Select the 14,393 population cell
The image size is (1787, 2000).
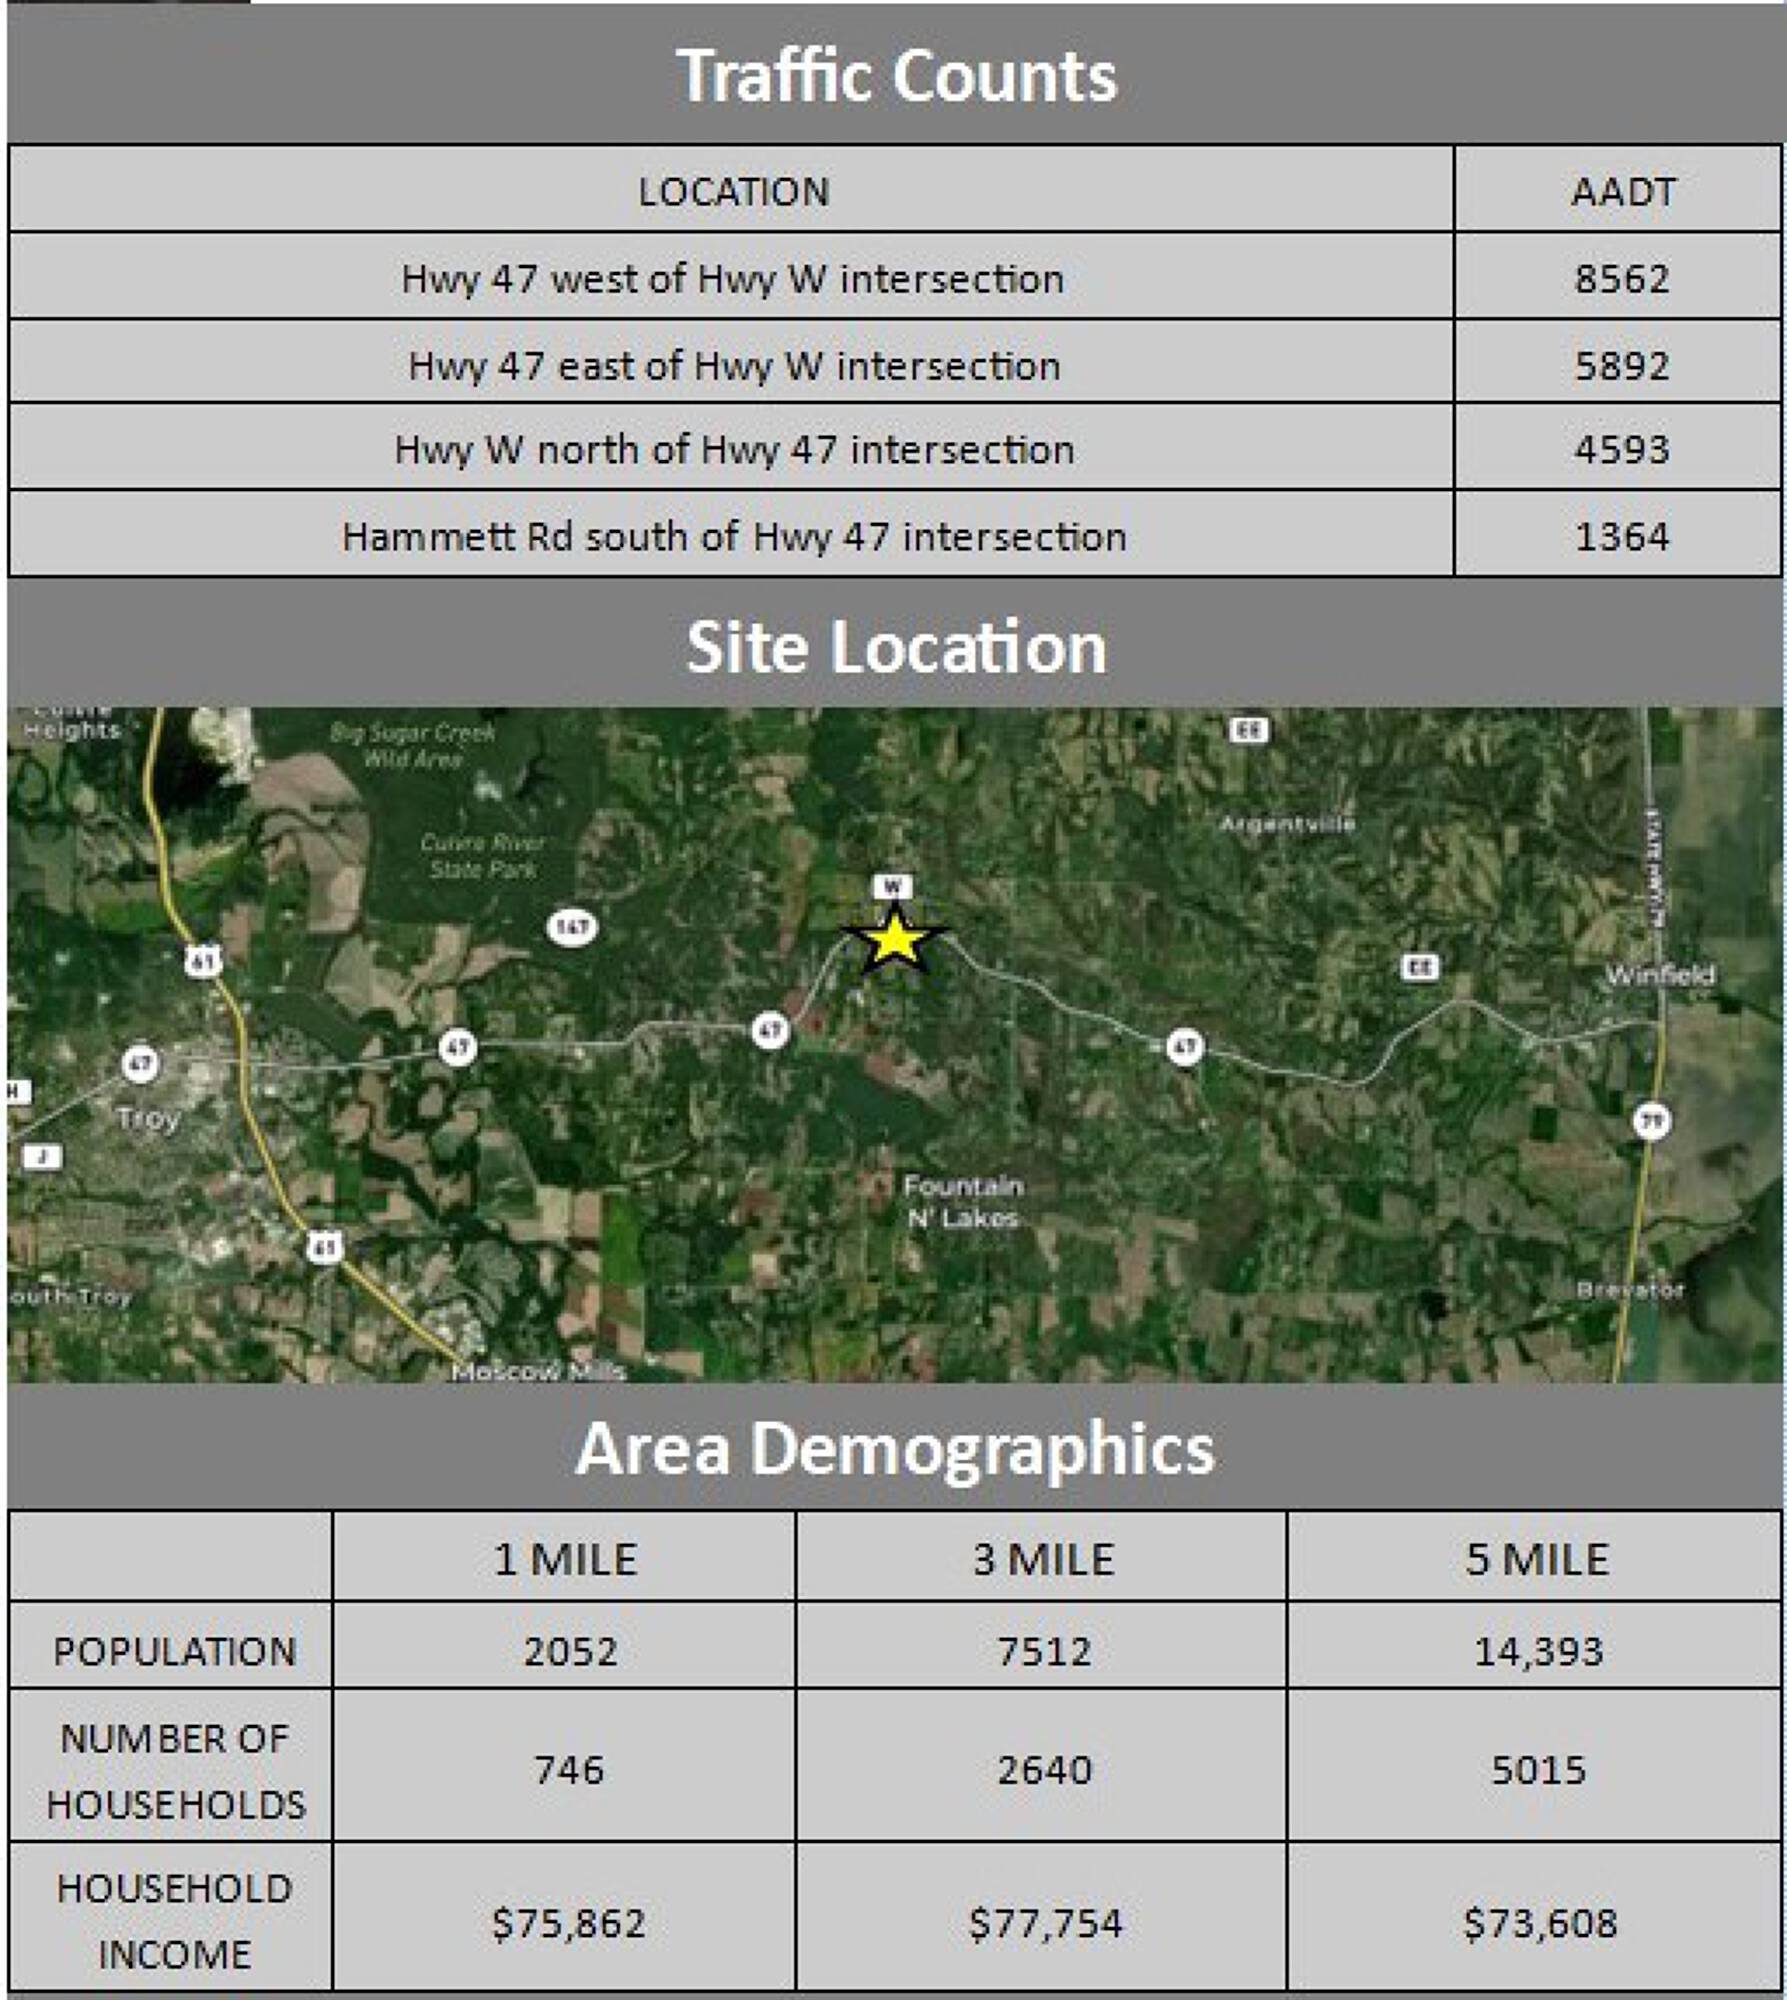(1538, 1650)
